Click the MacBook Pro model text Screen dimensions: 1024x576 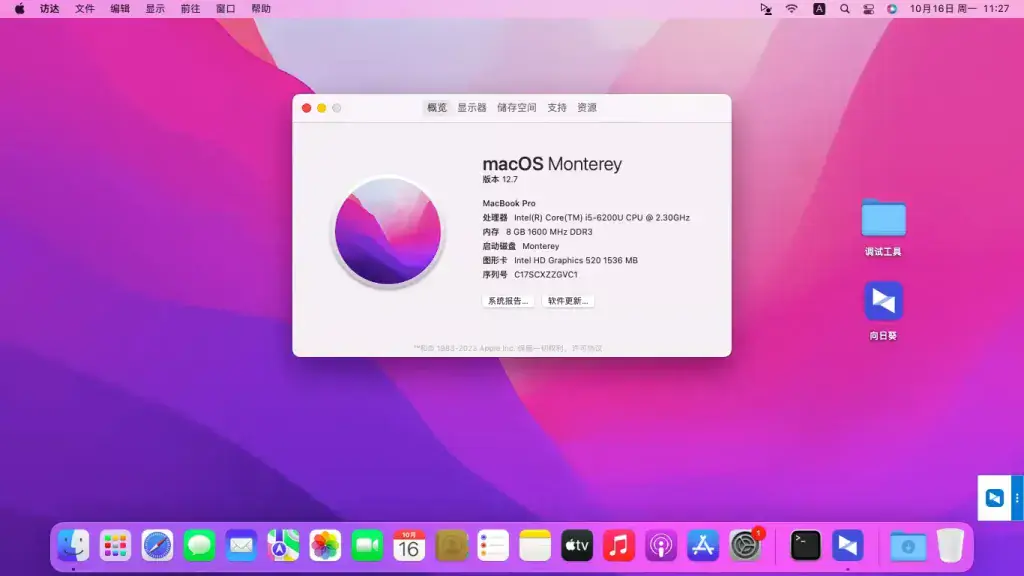point(509,204)
